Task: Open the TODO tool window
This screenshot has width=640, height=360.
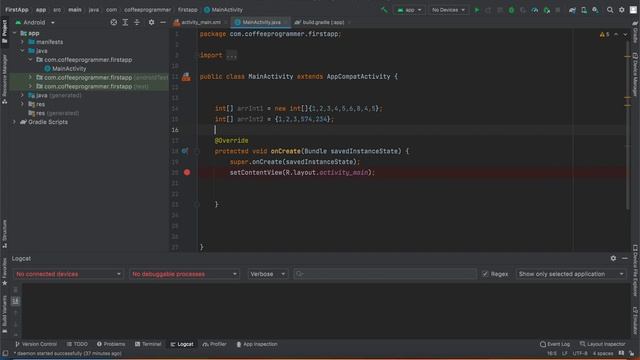Action: pyautogui.click(x=77, y=344)
